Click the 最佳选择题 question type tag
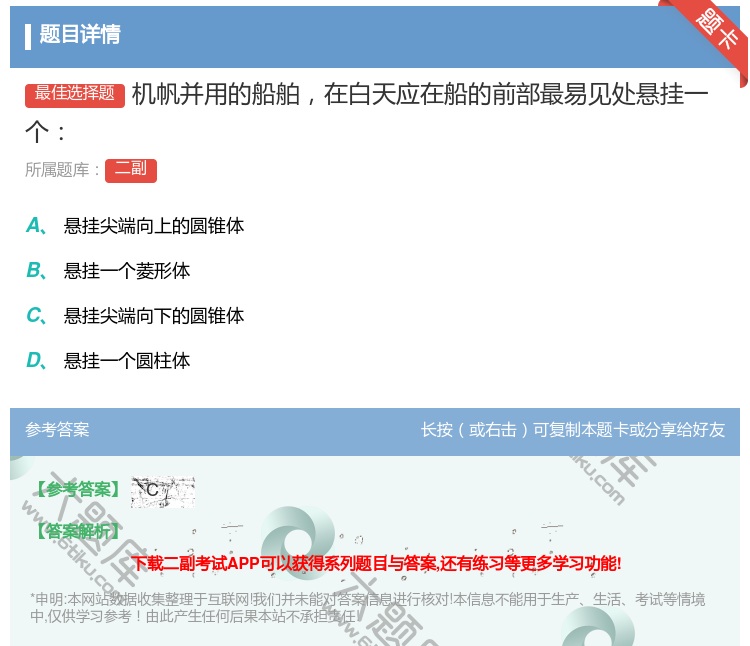This screenshot has width=750, height=646. pos(75,95)
